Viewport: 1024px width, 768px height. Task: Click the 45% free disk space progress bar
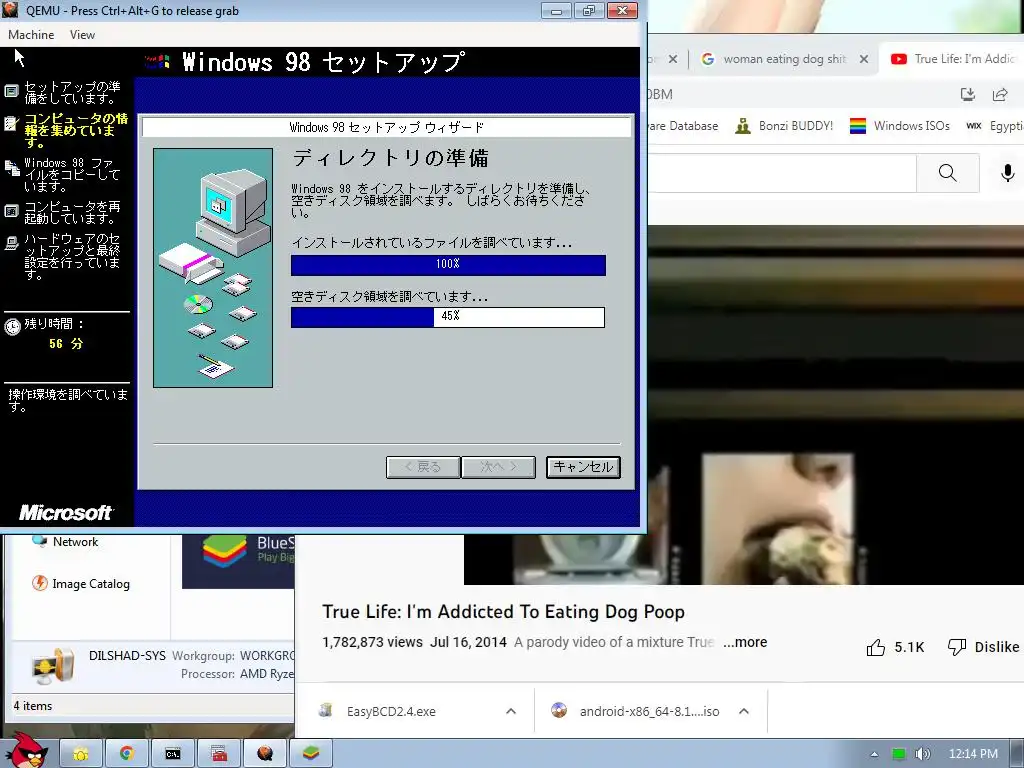click(448, 317)
